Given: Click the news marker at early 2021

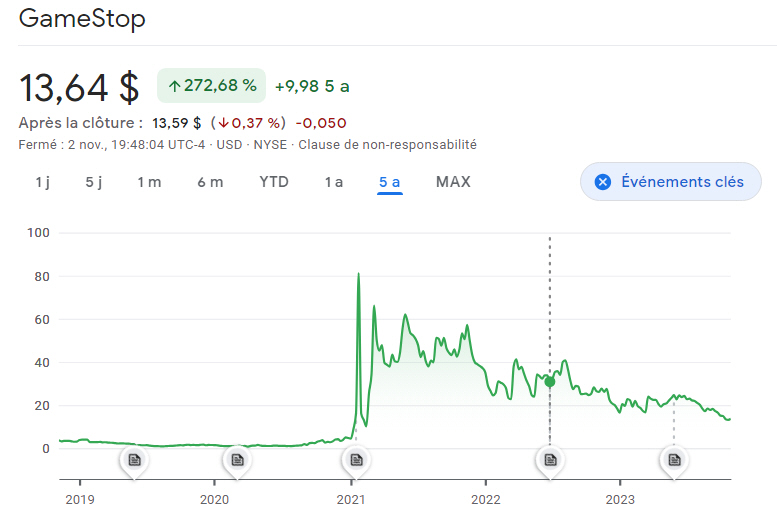Looking at the screenshot, I should (354, 459).
